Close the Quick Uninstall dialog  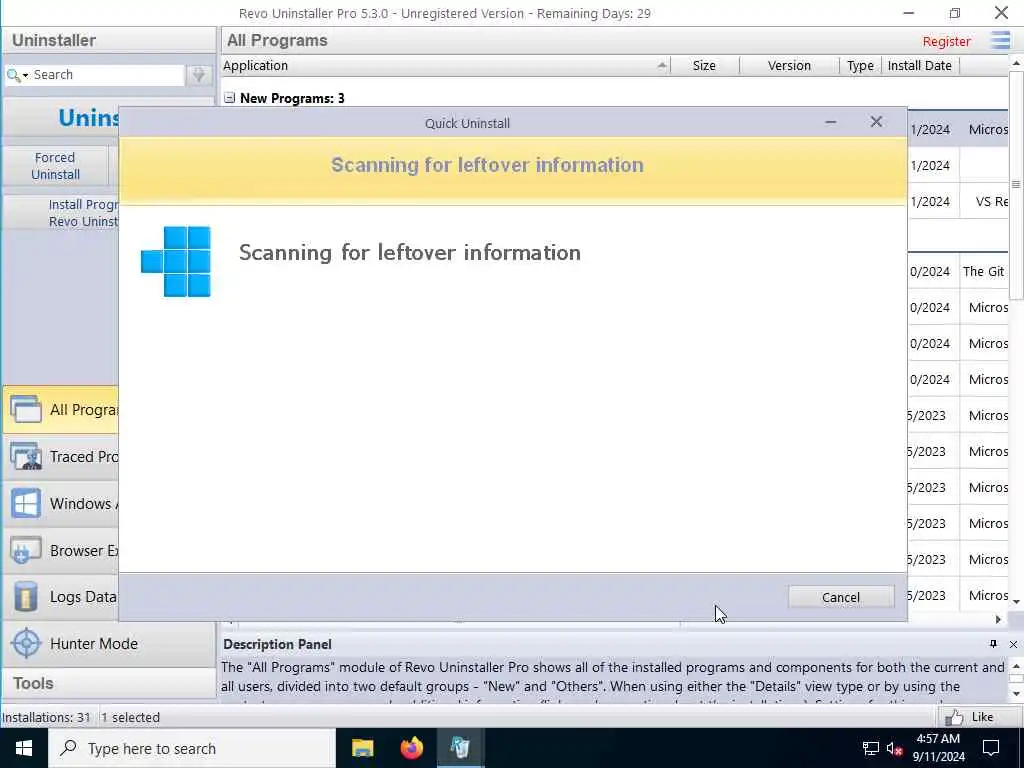pos(876,122)
